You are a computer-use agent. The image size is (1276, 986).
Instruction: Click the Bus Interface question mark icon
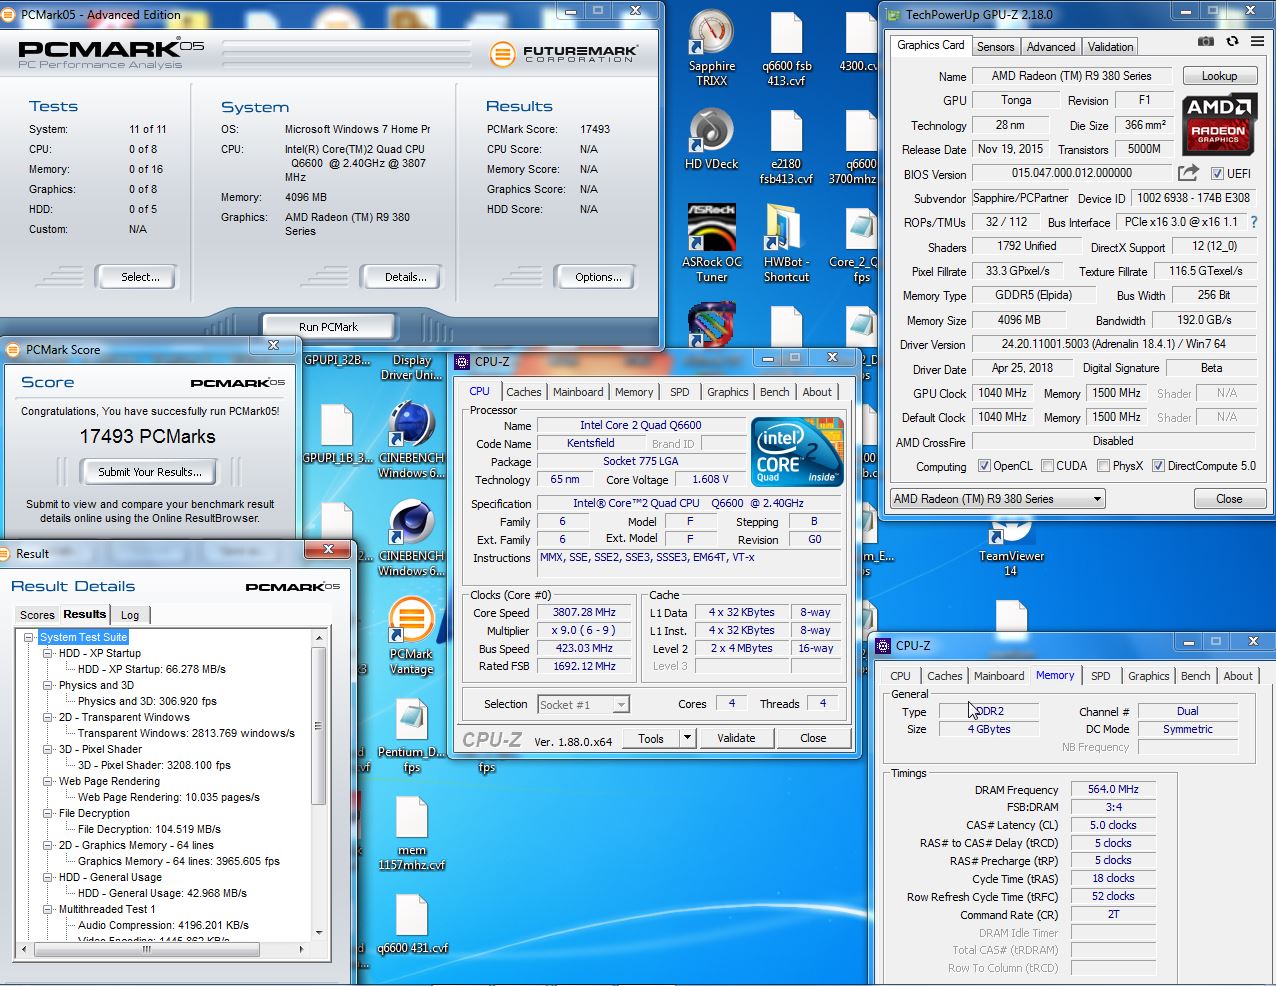[1254, 222]
